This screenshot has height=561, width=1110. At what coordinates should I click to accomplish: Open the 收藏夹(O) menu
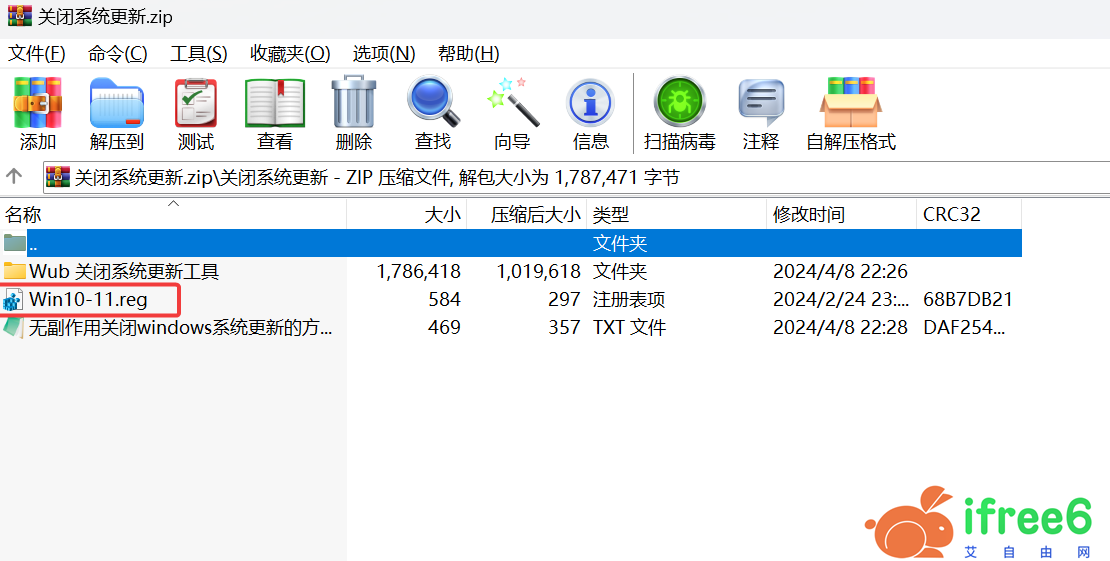[290, 53]
